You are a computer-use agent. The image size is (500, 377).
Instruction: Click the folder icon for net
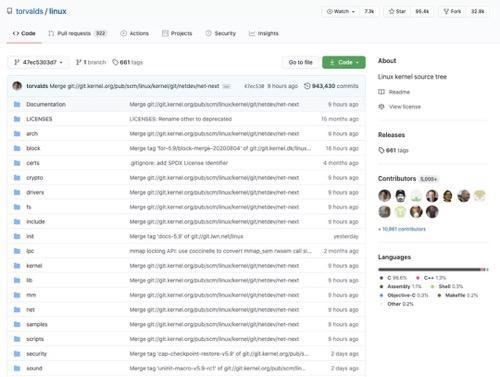(x=17, y=310)
